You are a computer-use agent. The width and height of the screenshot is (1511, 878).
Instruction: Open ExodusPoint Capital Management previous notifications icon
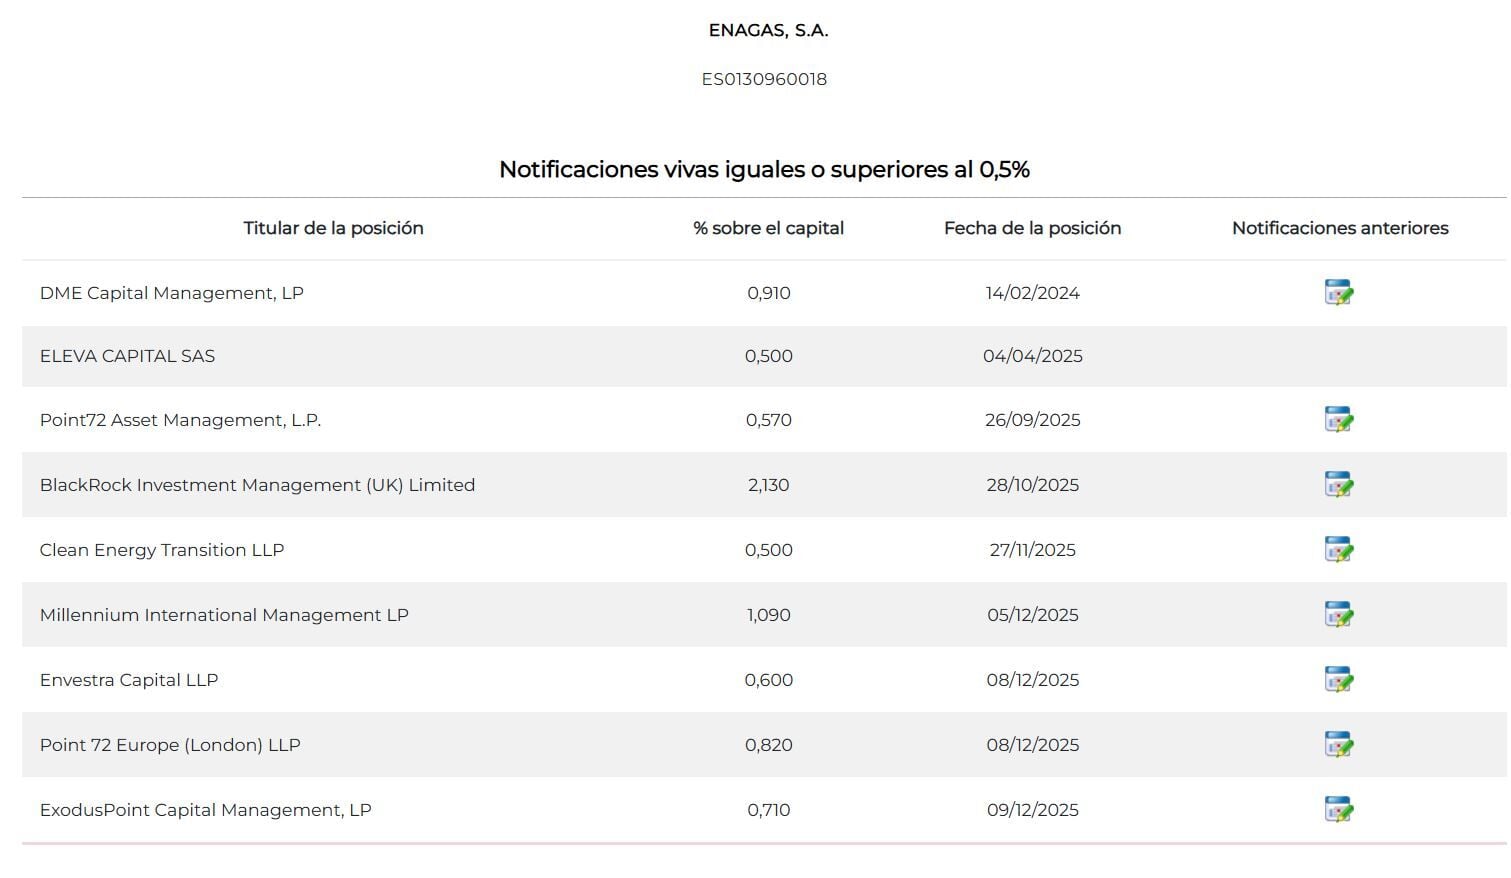click(1338, 810)
